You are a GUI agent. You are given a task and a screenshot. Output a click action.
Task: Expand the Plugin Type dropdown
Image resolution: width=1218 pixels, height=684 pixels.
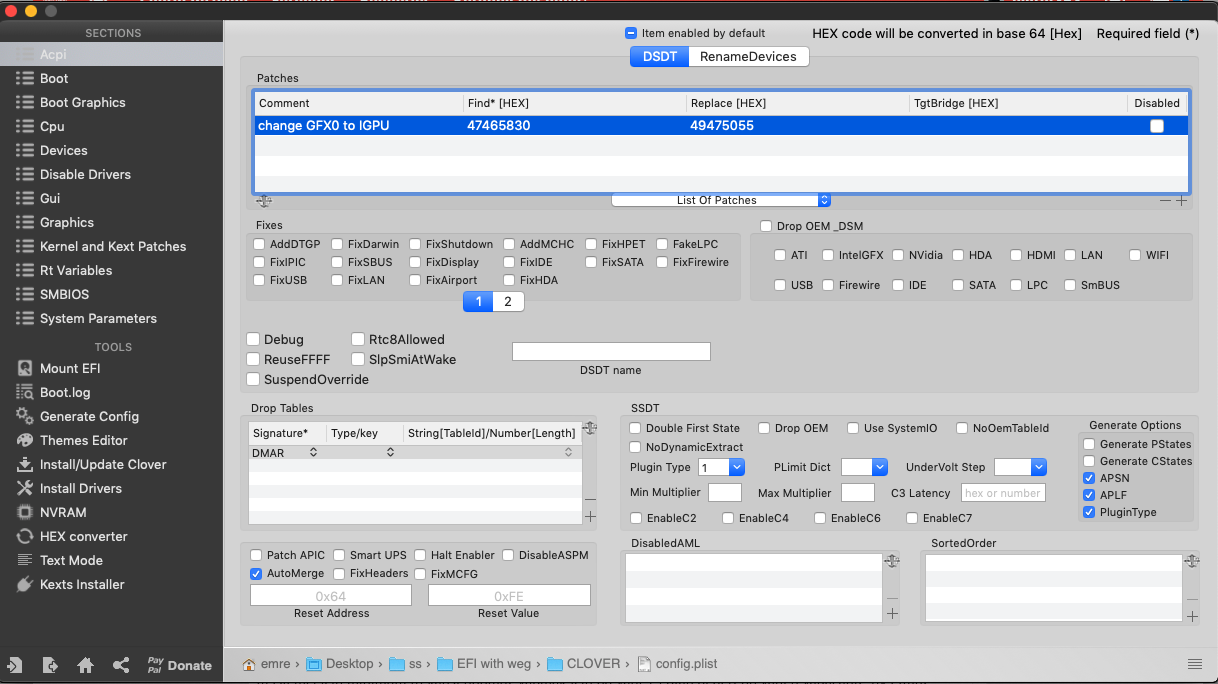[736, 467]
